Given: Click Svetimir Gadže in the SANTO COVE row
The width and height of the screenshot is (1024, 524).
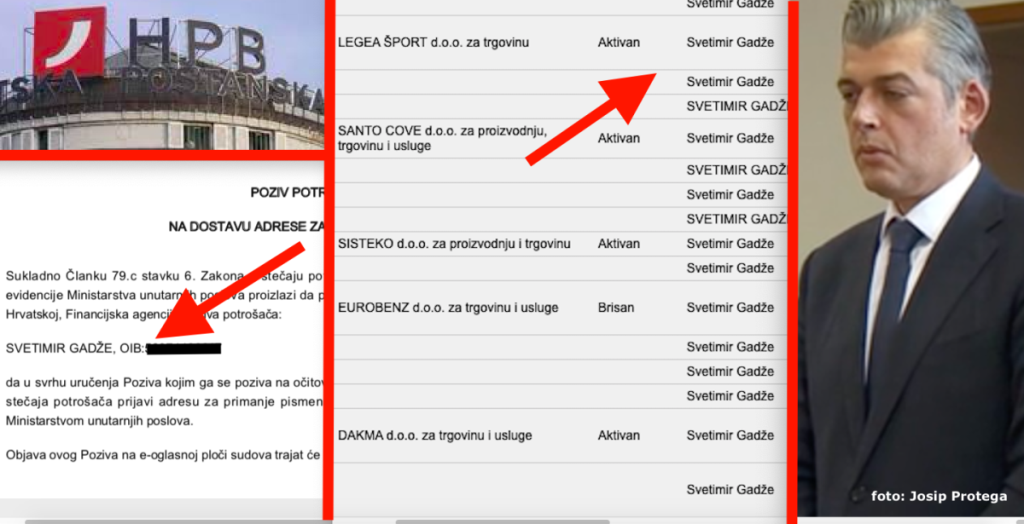Looking at the screenshot, I should tap(730, 139).
